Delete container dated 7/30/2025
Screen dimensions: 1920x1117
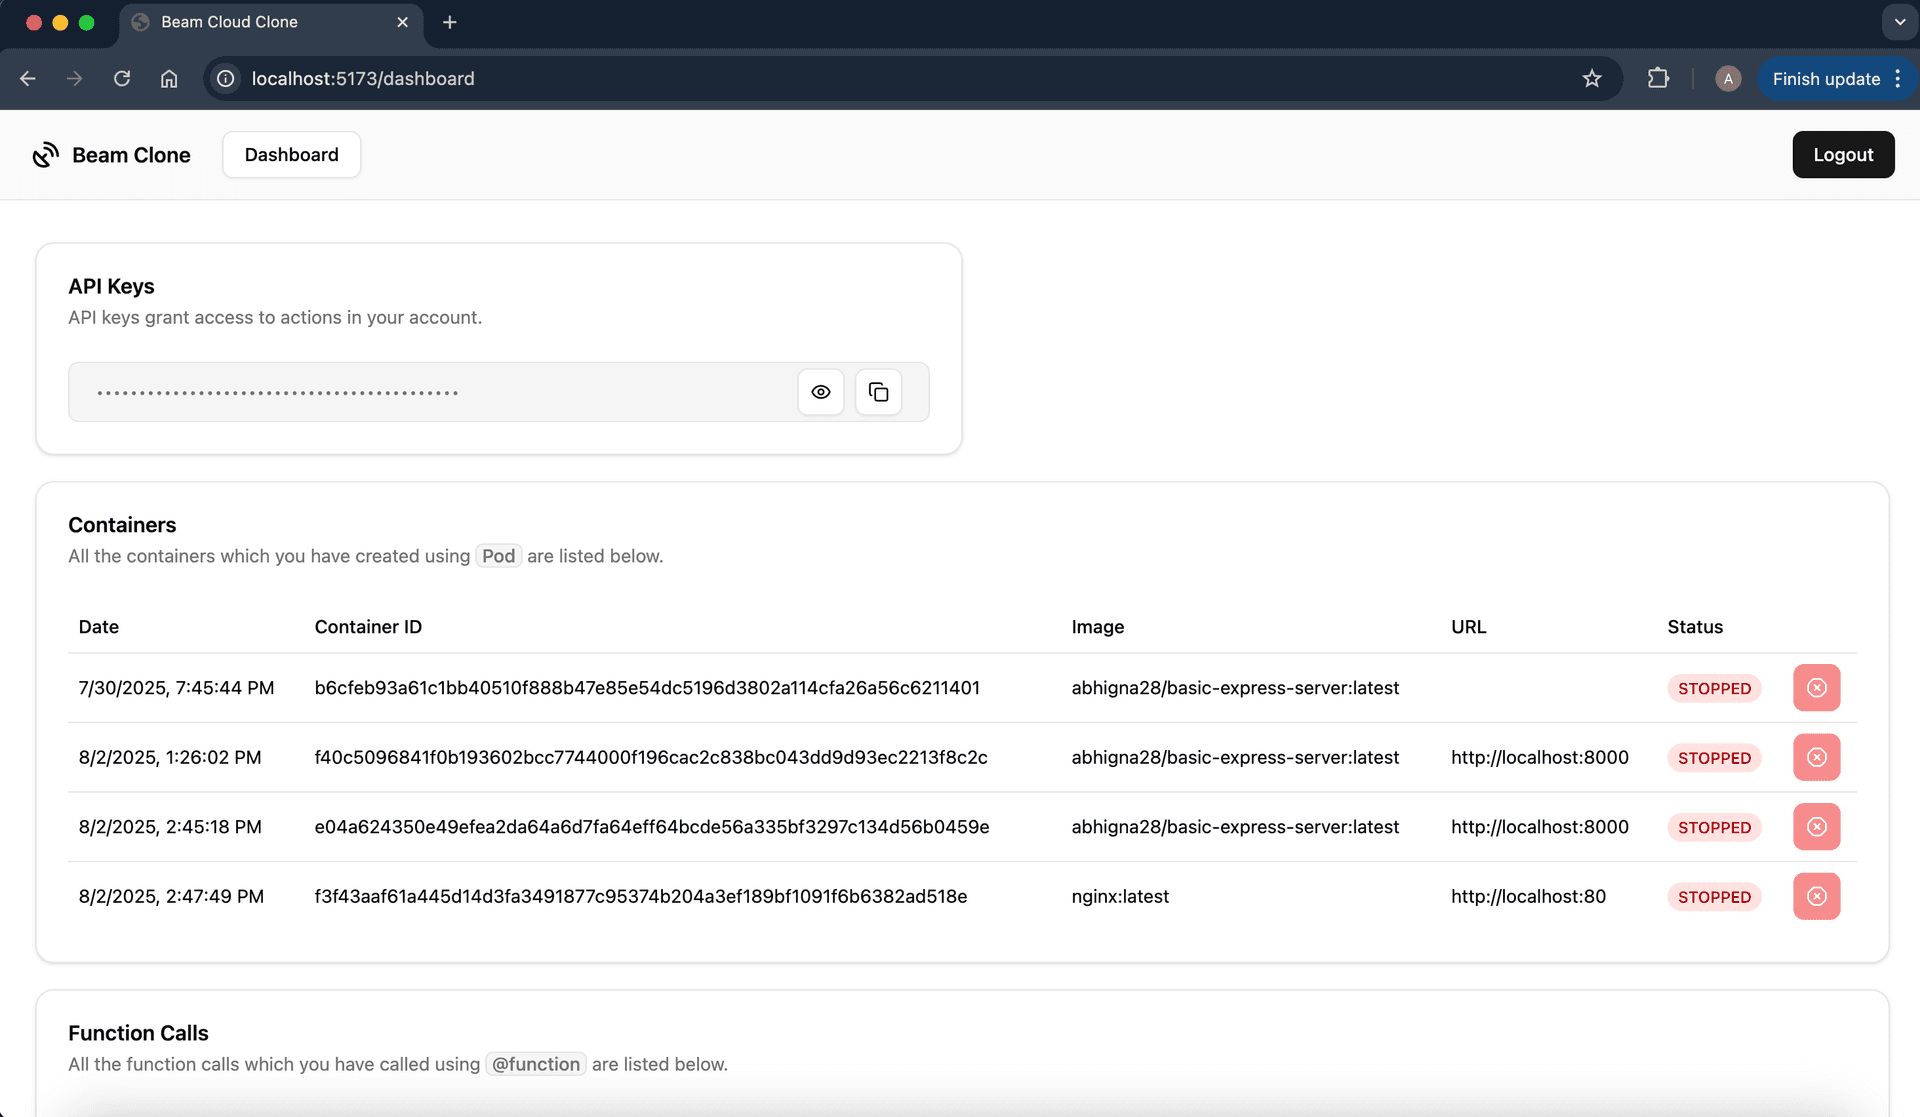[1816, 688]
